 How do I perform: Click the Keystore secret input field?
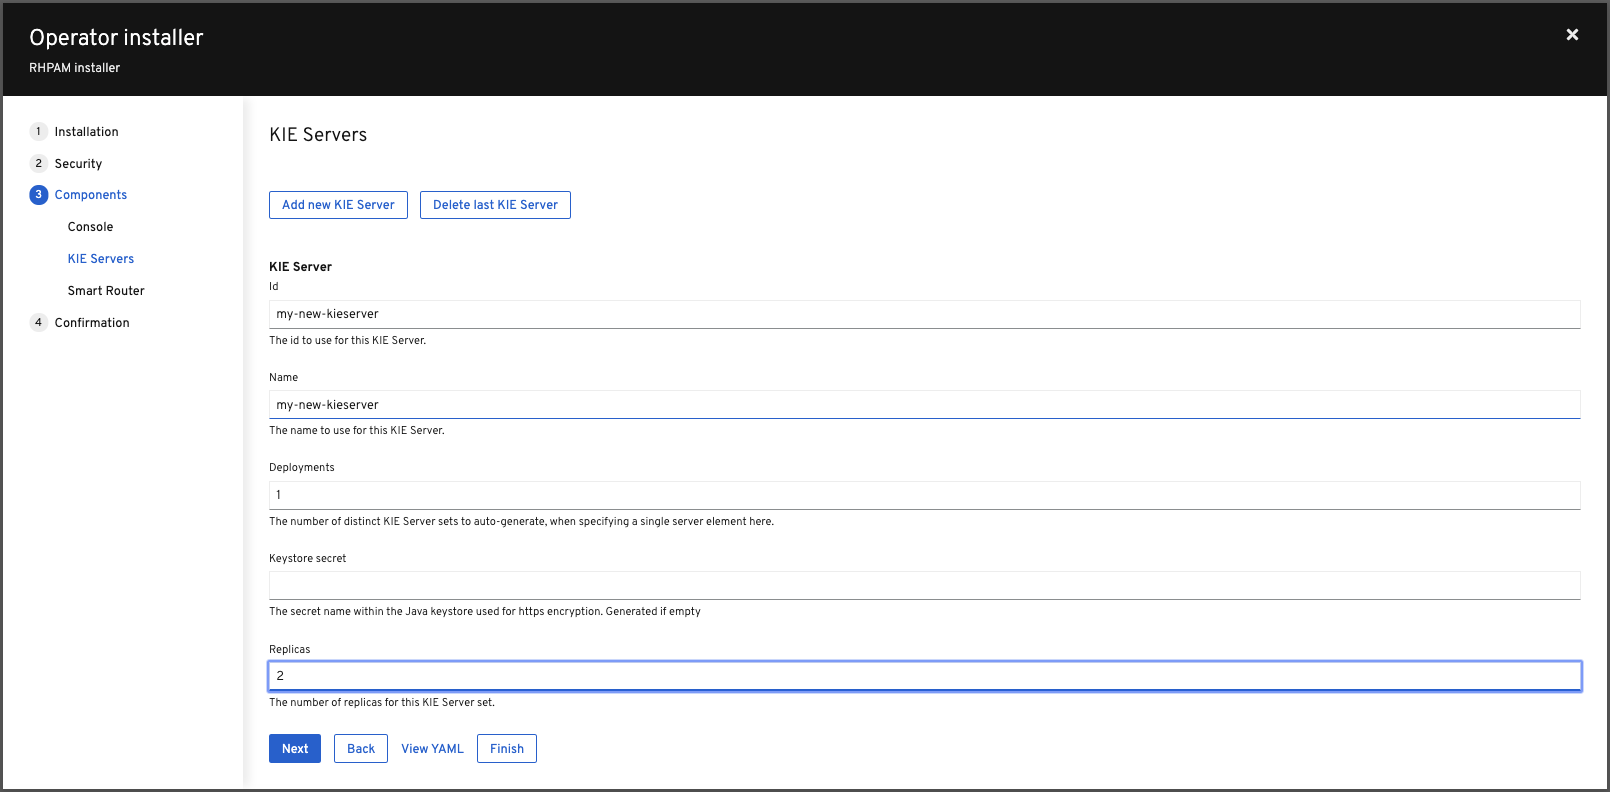pos(924,585)
